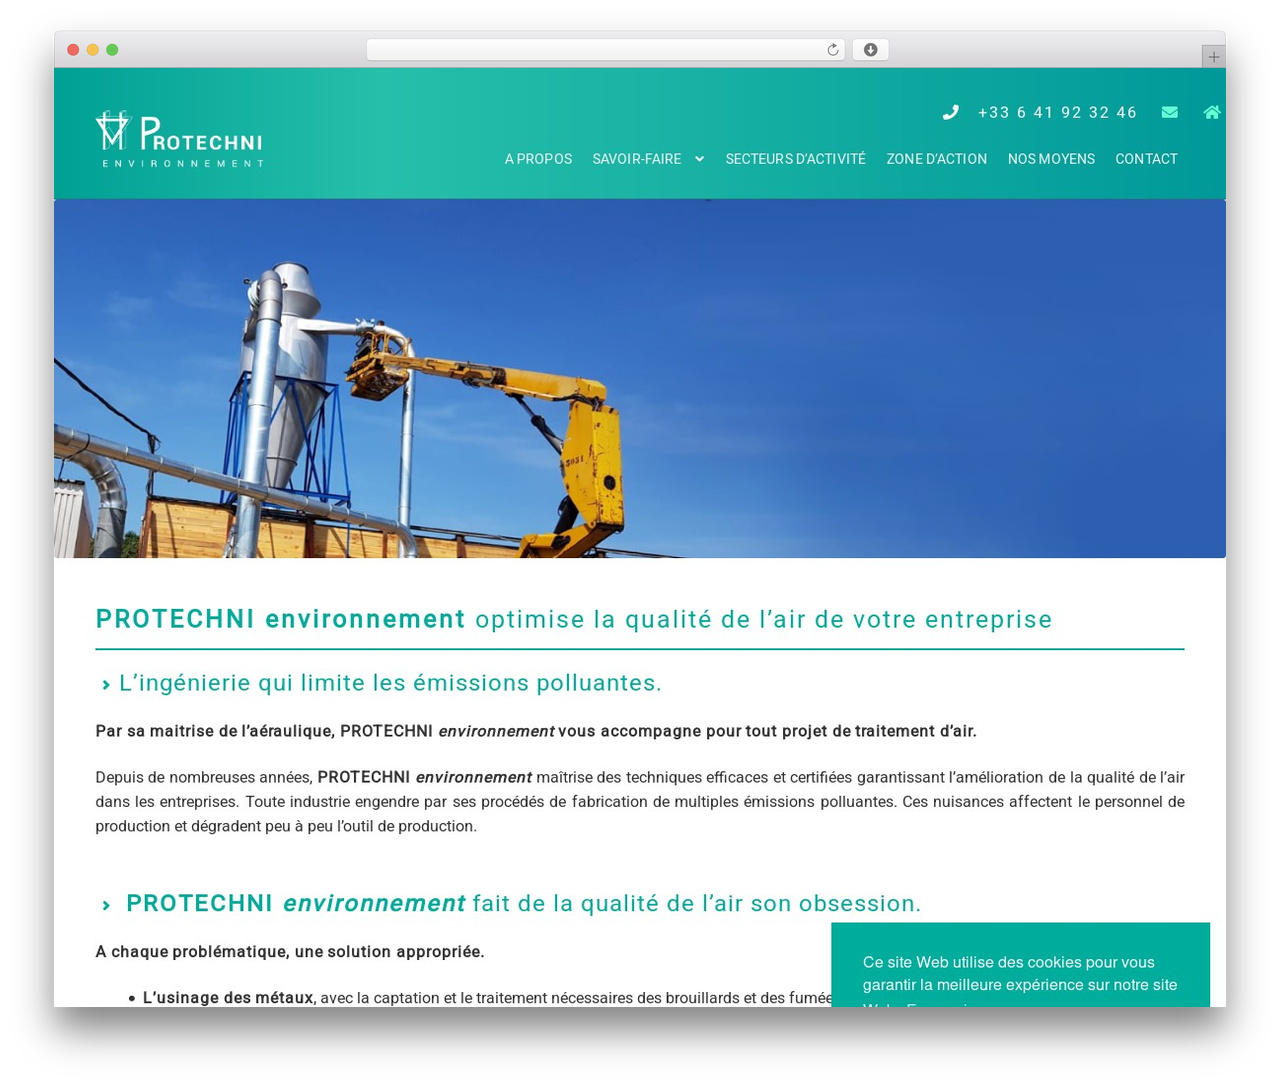Click the Protechni Environnement logo
Screen dimensions: 1280x1084
(180, 139)
